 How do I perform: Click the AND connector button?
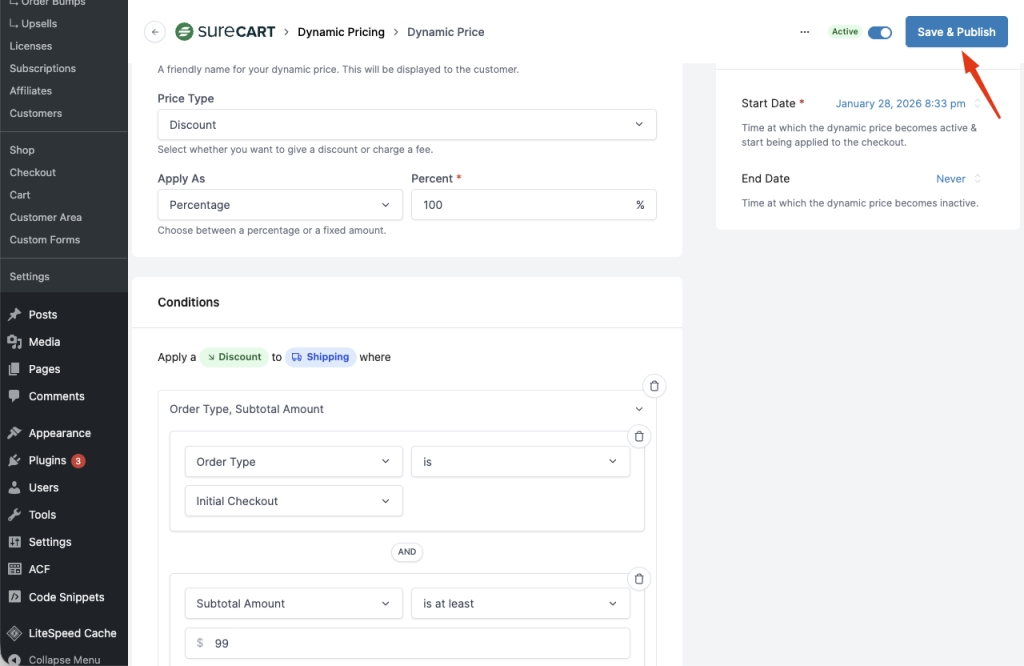(x=407, y=552)
